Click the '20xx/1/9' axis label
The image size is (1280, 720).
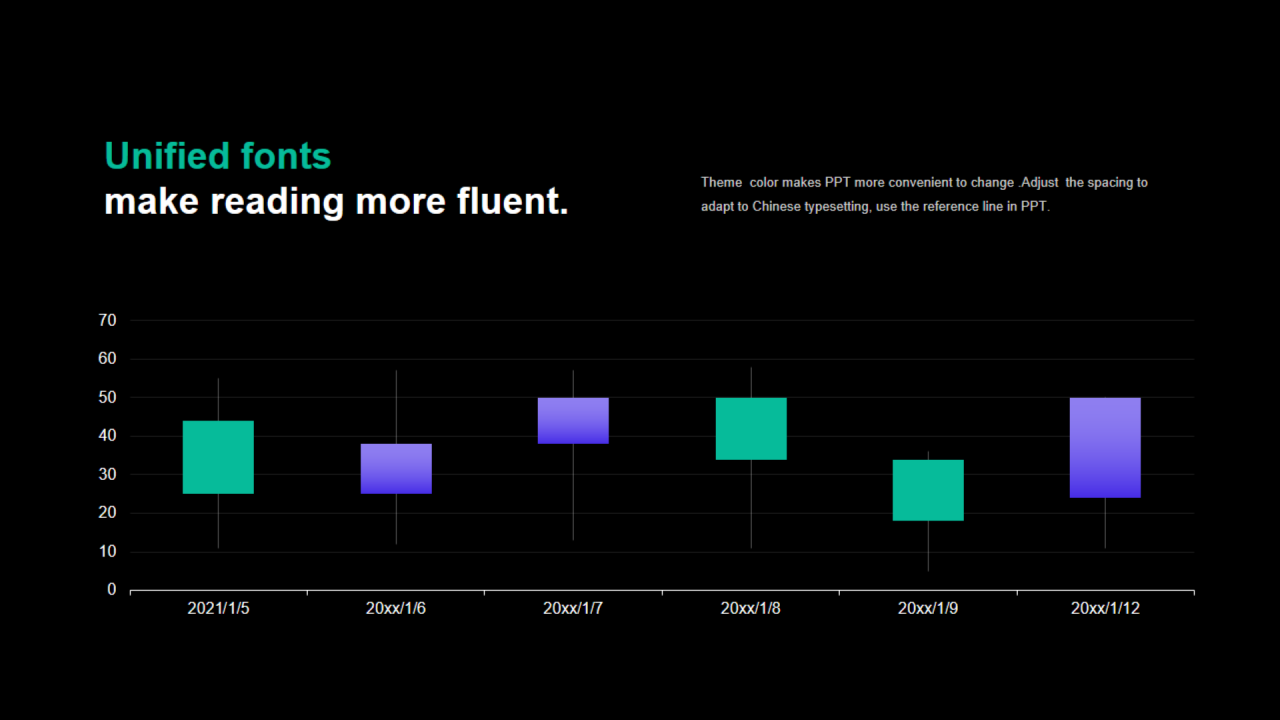928,608
